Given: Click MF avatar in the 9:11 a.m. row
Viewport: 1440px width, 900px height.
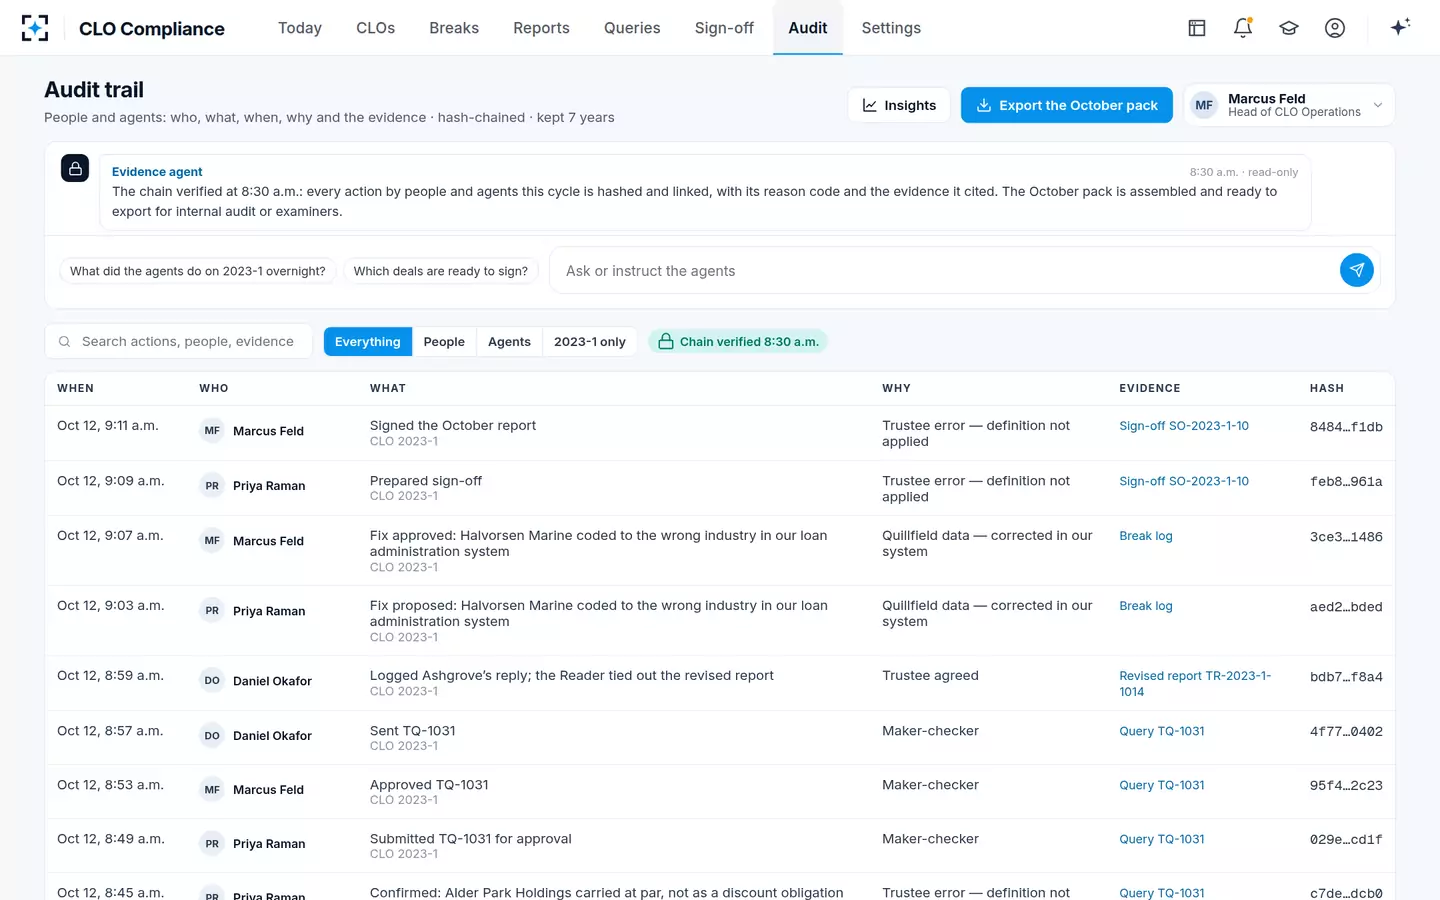Looking at the screenshot, I should click(212, 431).
